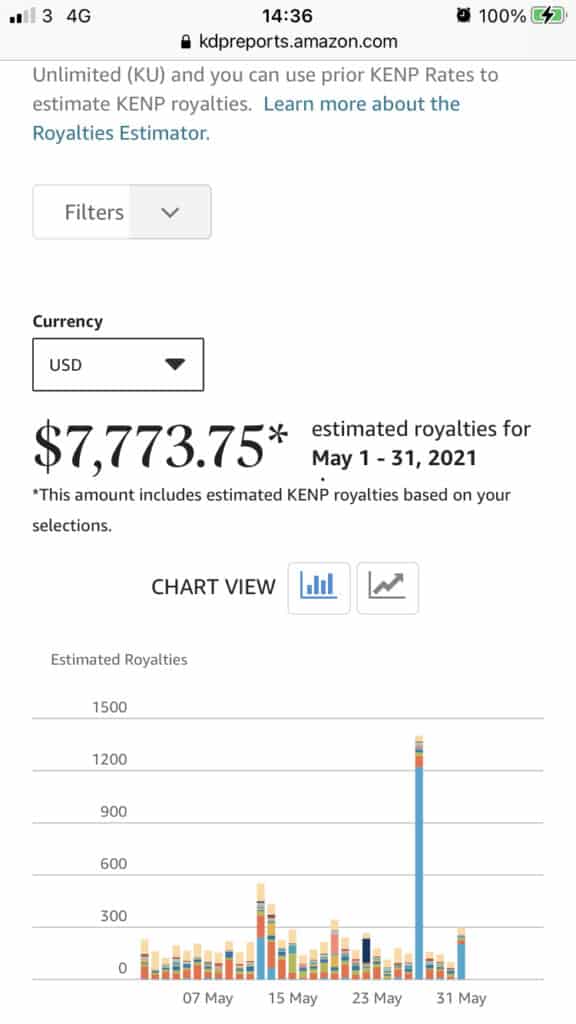Image resolution: width=576 pixels, height=1024 pixels.
Task: Switch to line chart view icon
Action: 387,588
